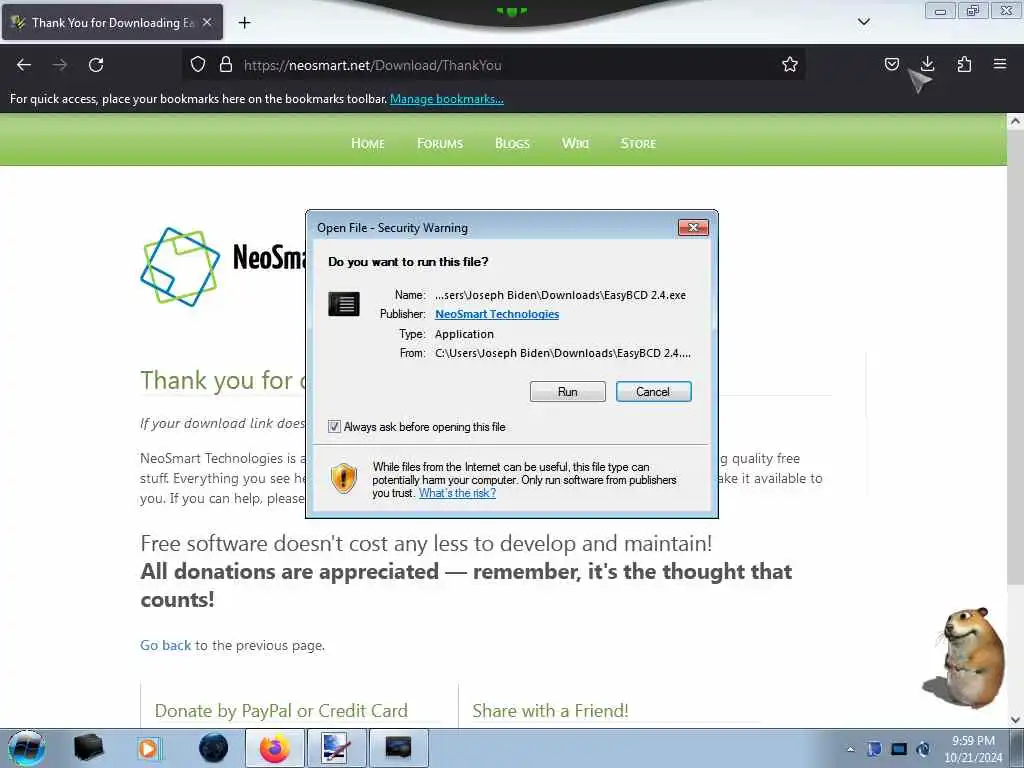Open NeoSmart Technologies publisher link
Viewport: 1024px width, 768px height.
pos(497,314)
